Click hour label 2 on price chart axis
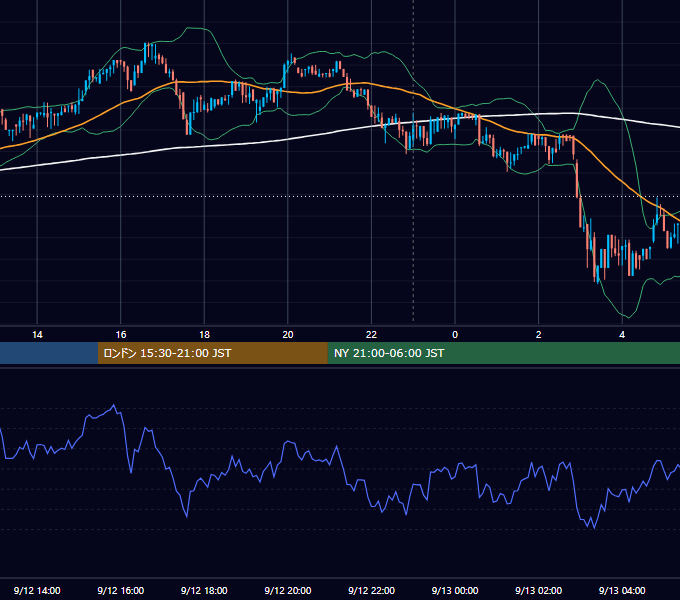 pos(539,335)
